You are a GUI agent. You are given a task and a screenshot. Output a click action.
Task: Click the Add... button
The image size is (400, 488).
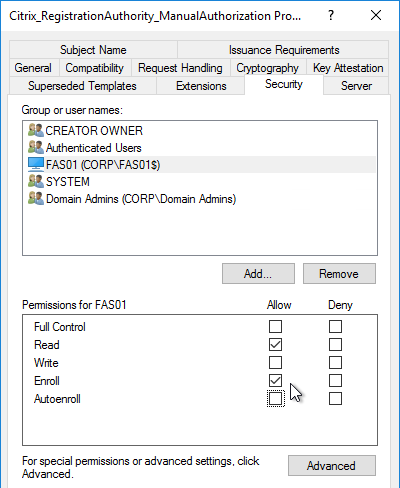[x=258, y=274]
